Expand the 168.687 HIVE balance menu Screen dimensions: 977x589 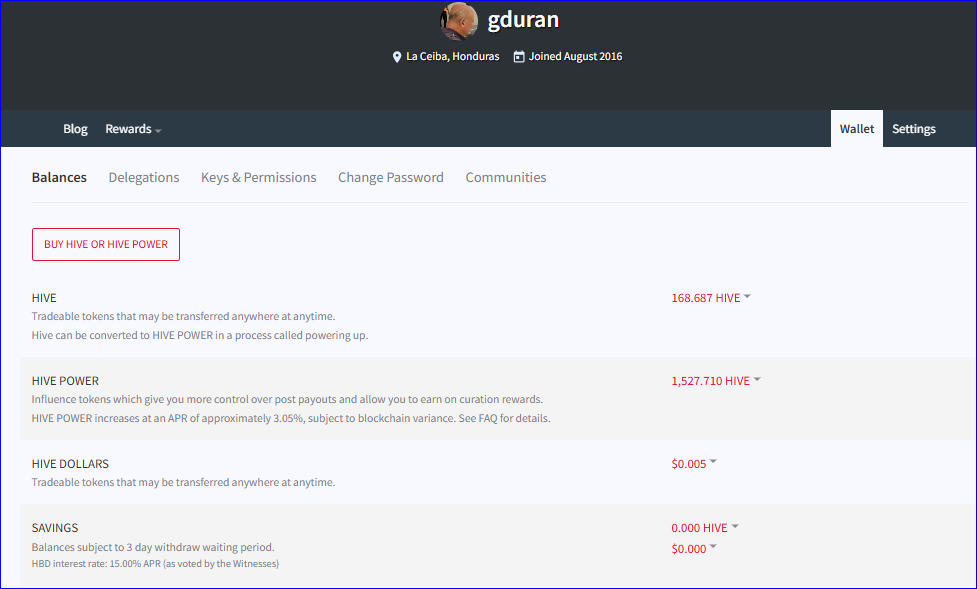coord(711,298)
